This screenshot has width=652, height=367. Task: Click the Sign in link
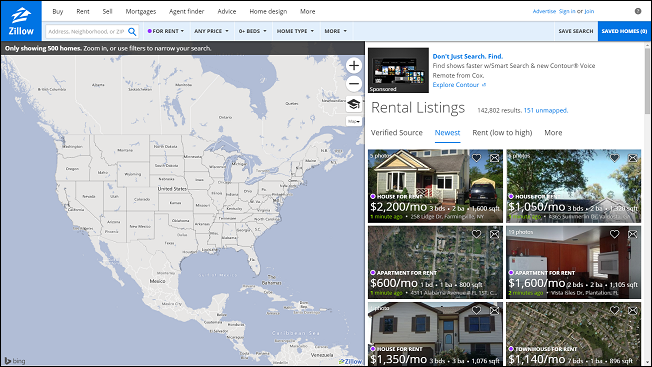pos(567,11)
